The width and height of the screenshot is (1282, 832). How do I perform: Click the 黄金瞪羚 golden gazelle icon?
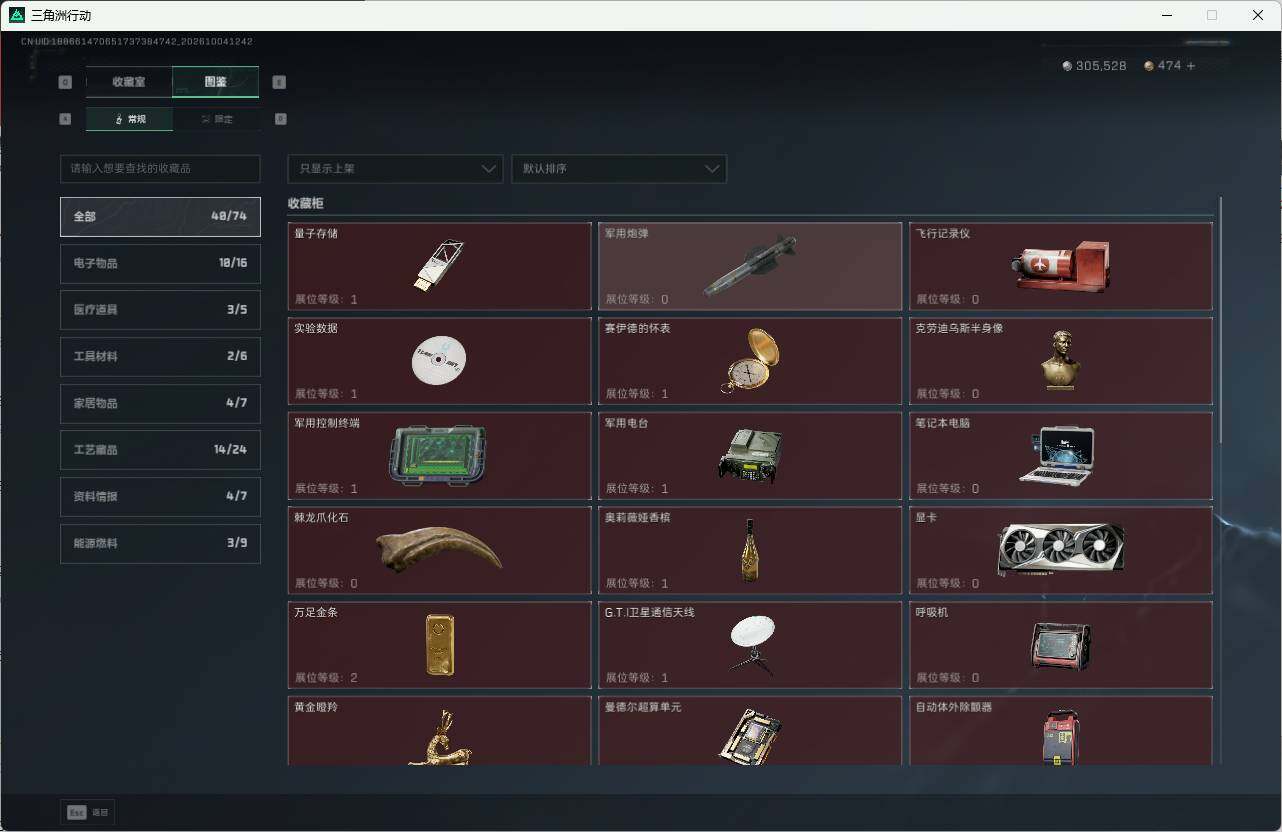pyautogui.click(x=440, y=738)
